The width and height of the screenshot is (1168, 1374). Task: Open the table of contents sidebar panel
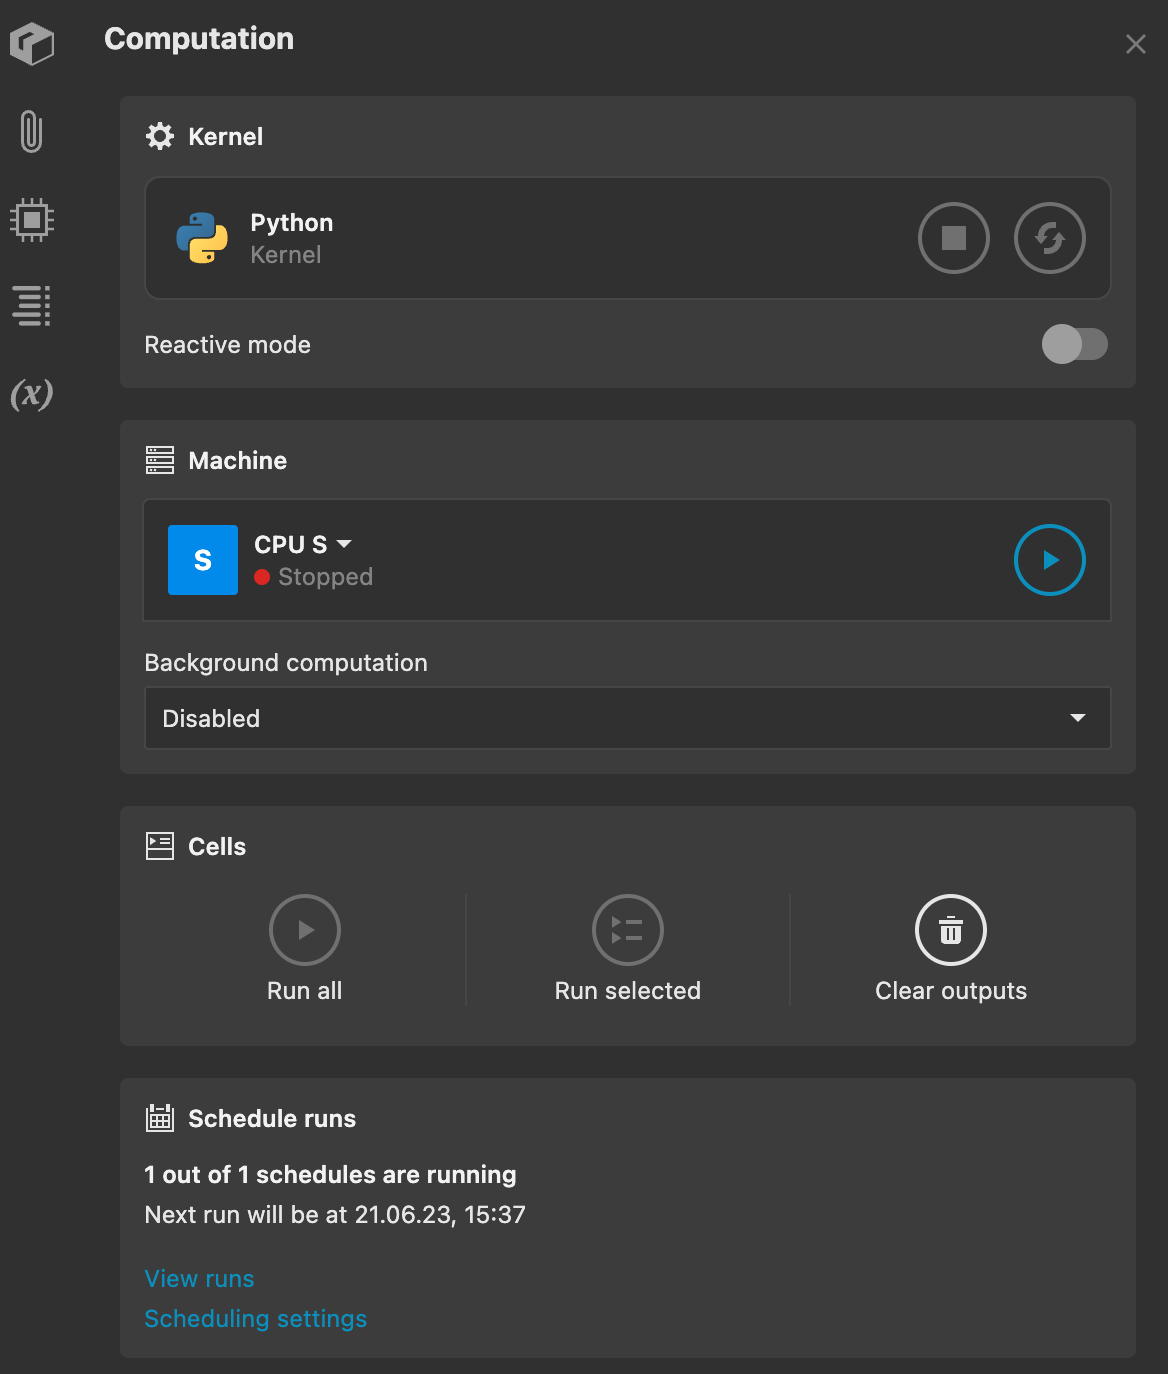[31, 305]
